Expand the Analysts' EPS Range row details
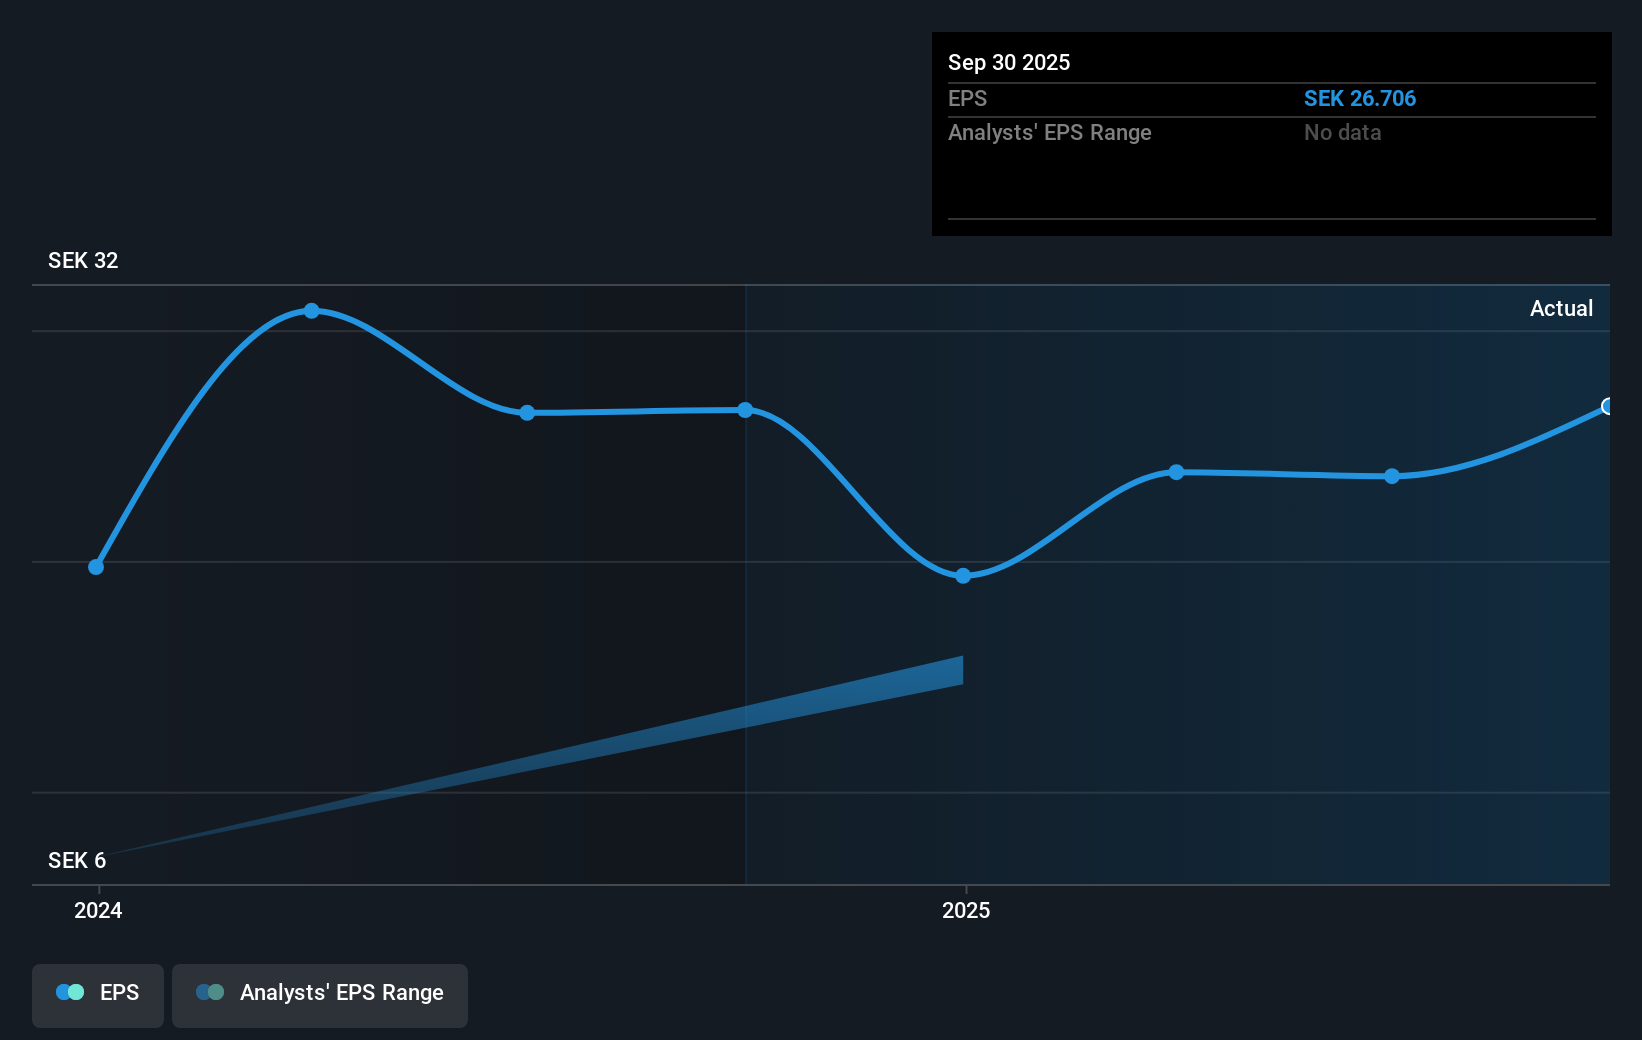This screenshot has width=1642, height=1040. point(1049,132)
